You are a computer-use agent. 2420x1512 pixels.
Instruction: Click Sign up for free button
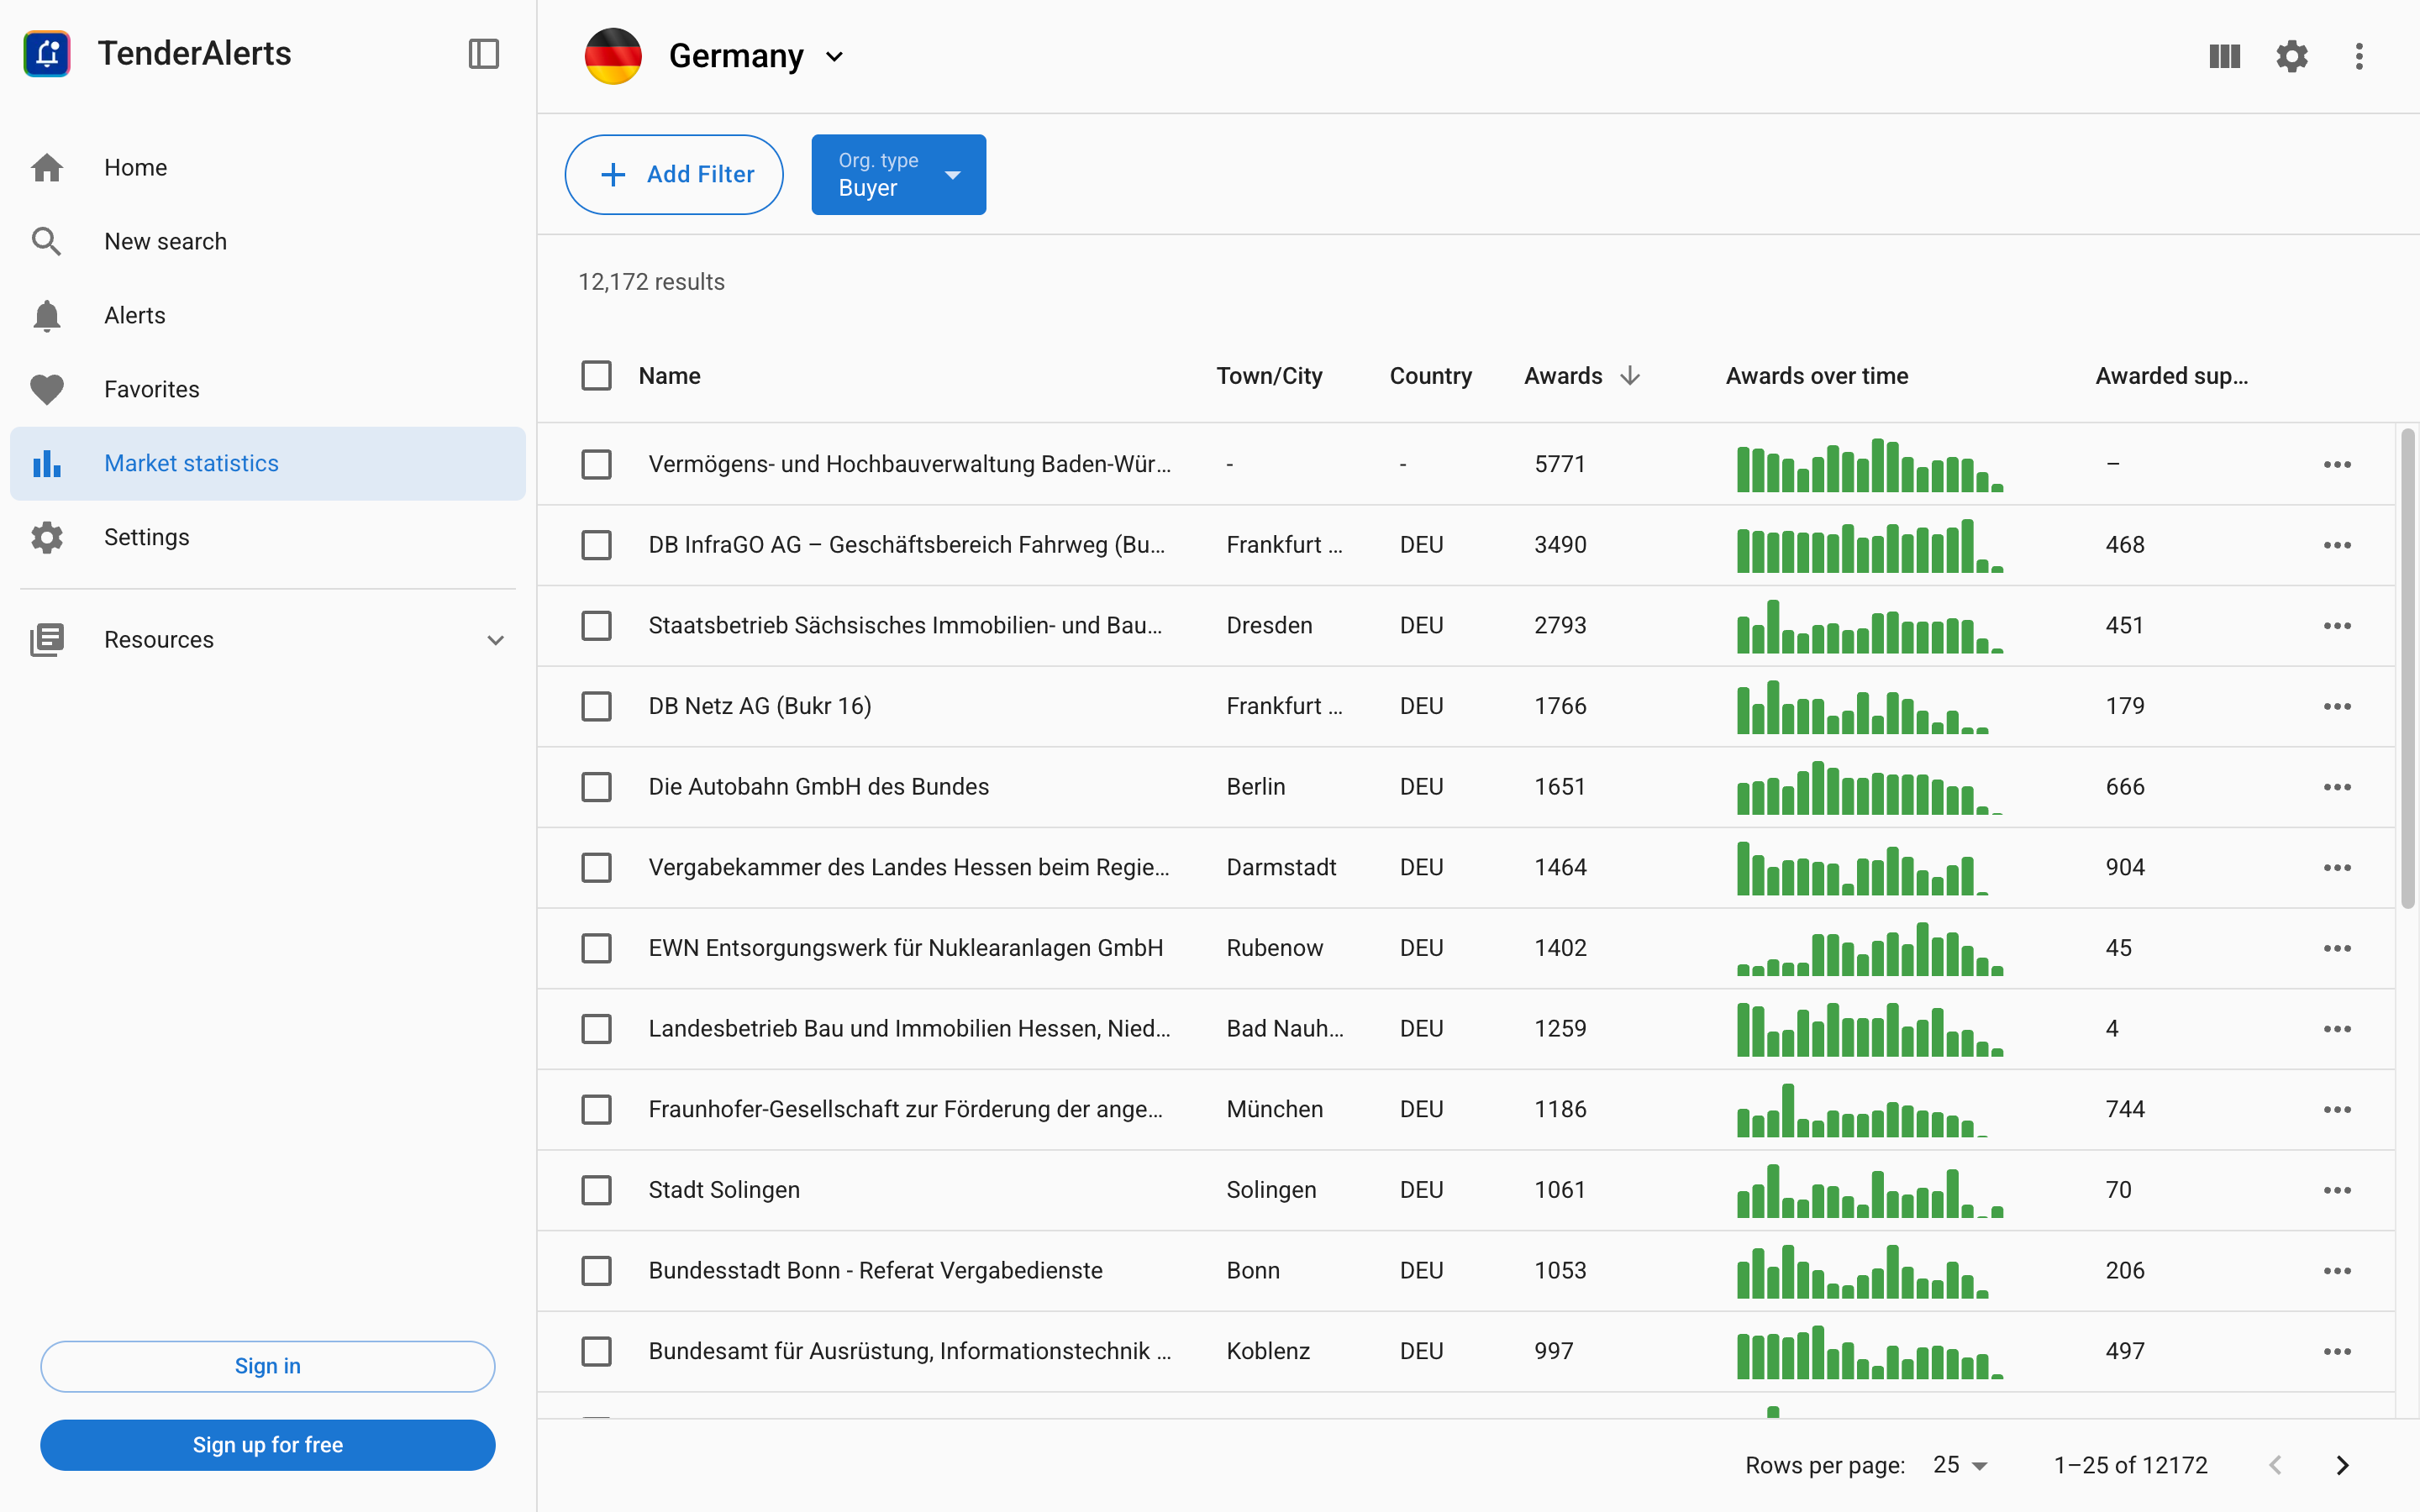click(x=267, y=1445)
